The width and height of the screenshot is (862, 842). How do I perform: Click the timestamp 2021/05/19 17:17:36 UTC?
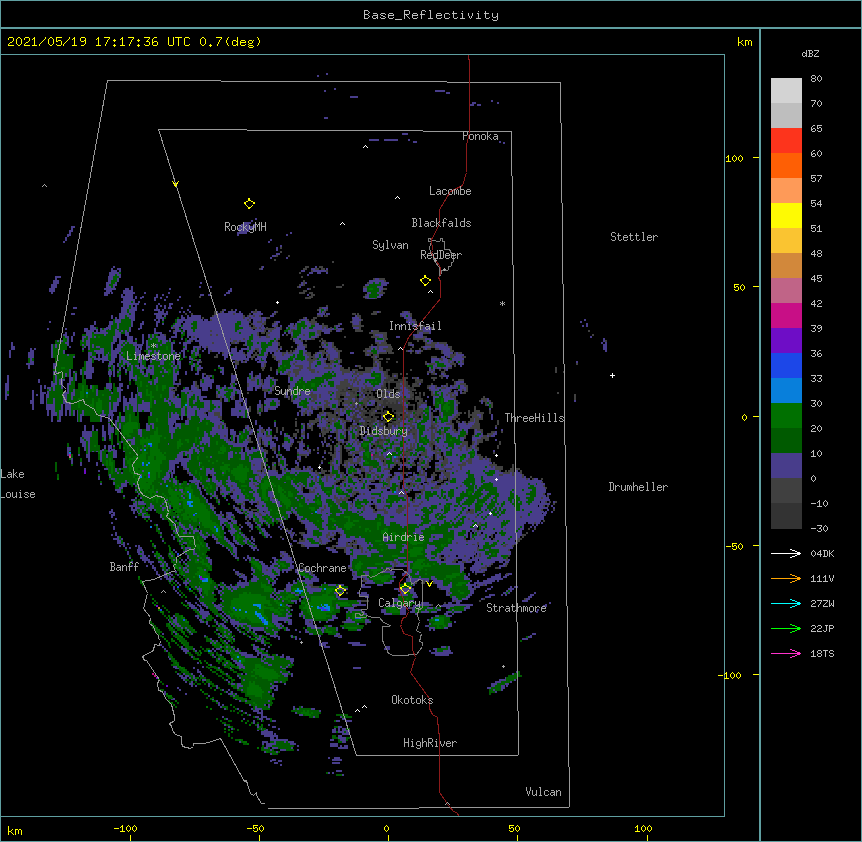[99, 42]
